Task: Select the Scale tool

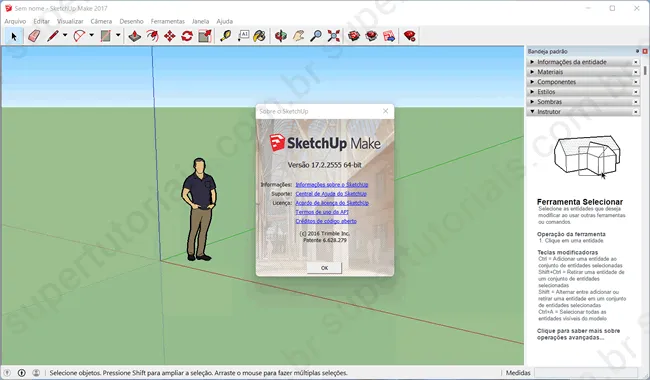Action: click(205, 36)
